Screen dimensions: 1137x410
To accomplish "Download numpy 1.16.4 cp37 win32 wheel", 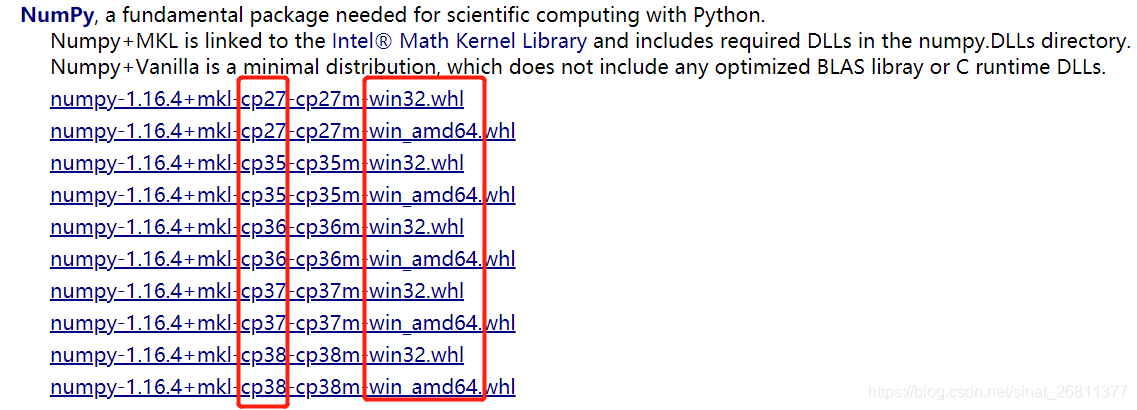I will click(x=257, y=291).
